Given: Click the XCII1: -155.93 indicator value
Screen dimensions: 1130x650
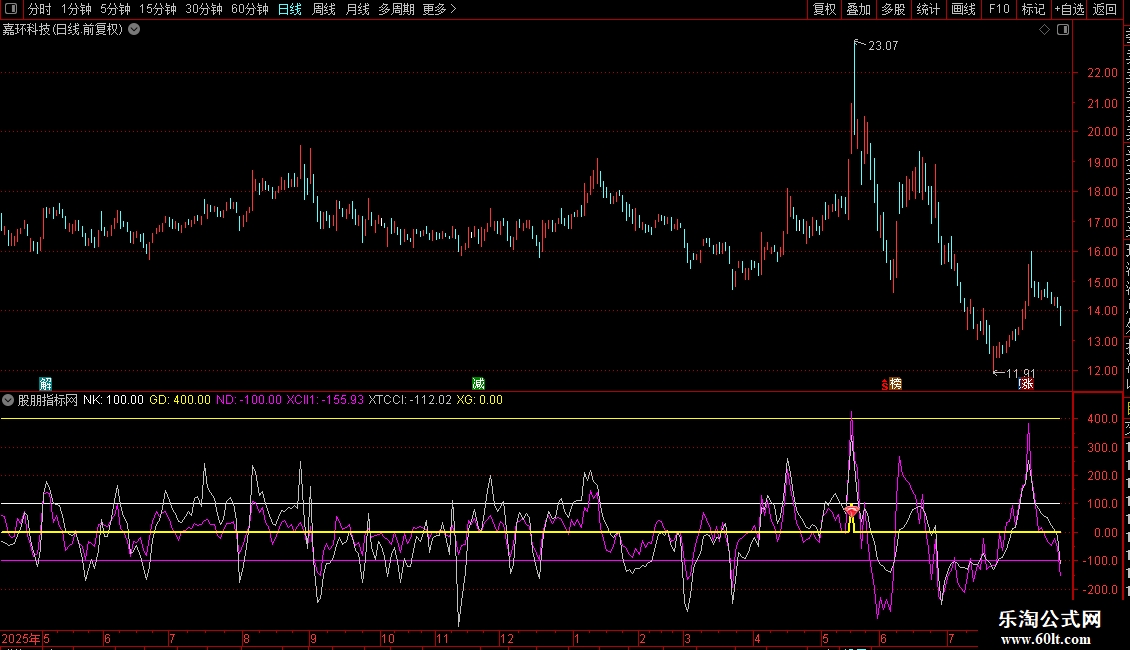Looking at the screenshot, I should (325, 400).
